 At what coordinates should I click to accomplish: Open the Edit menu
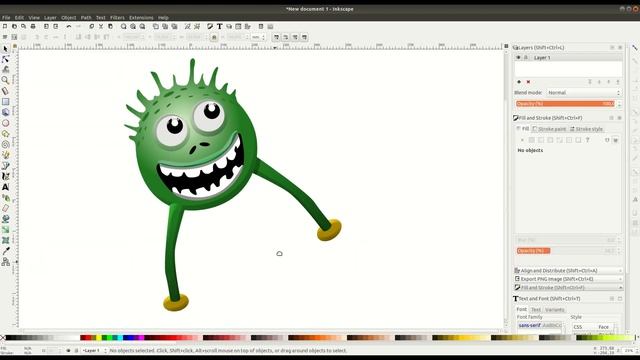(x=19, y=18)
